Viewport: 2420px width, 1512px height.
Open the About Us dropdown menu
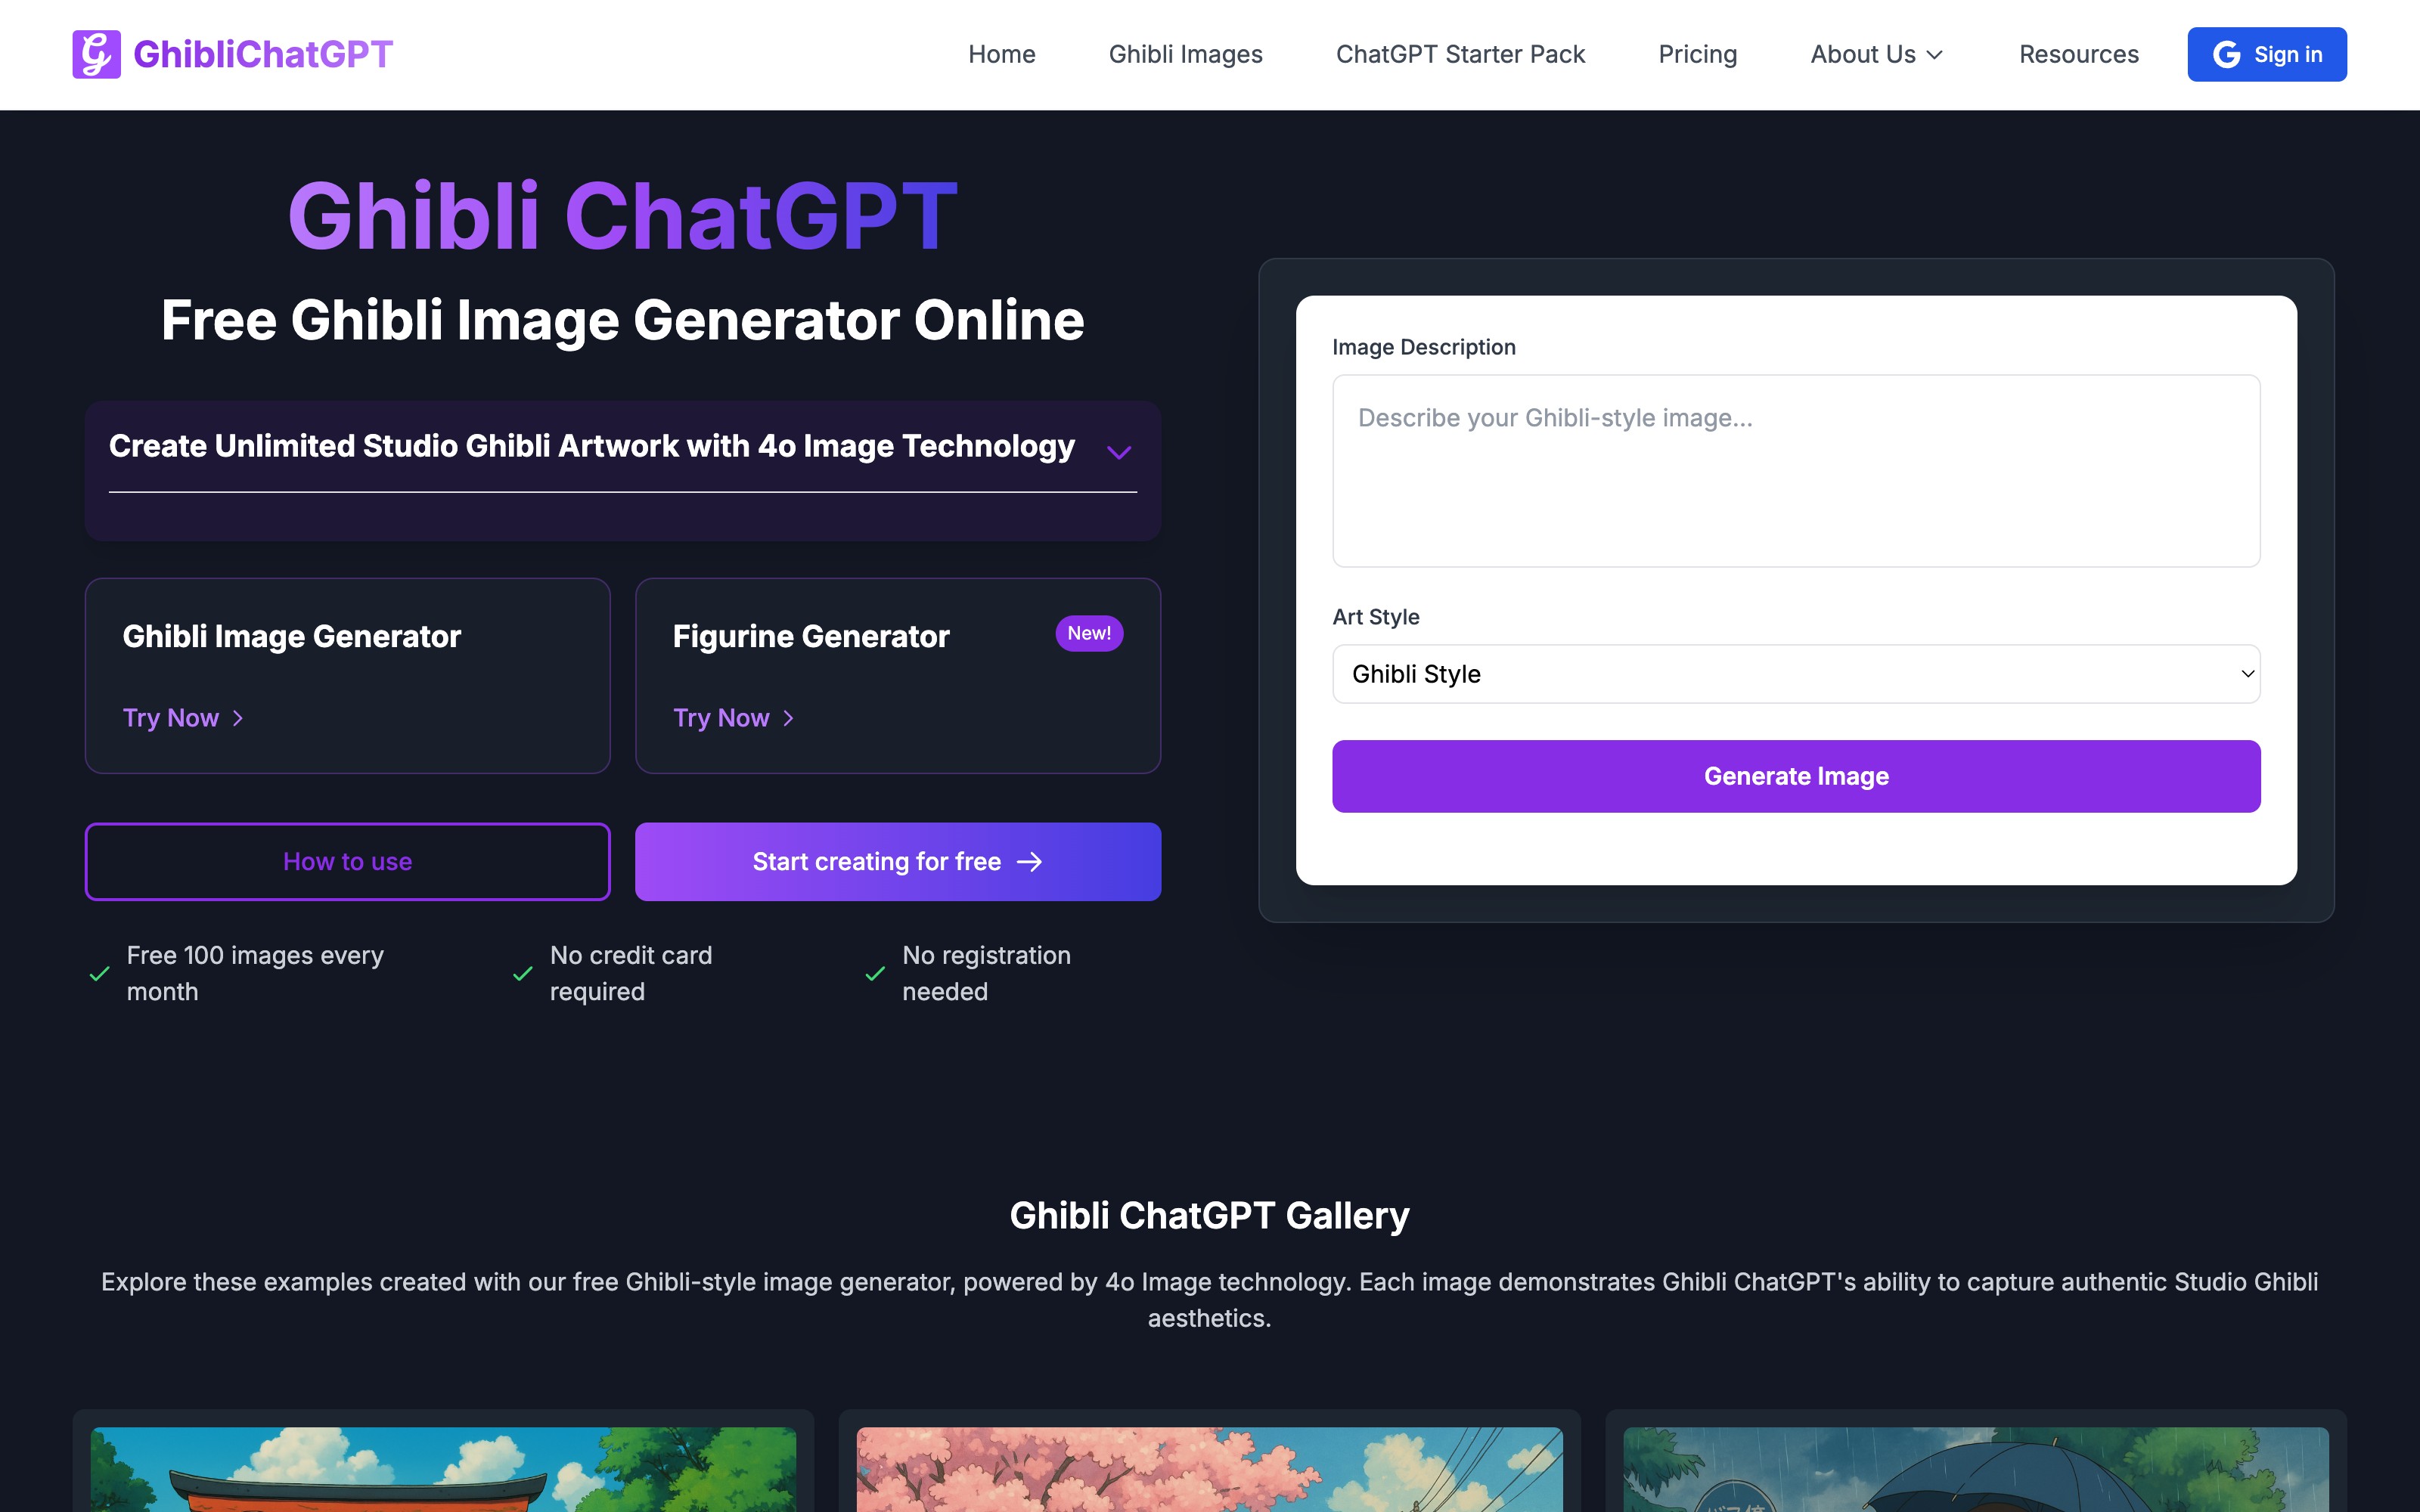[1876, 54]
